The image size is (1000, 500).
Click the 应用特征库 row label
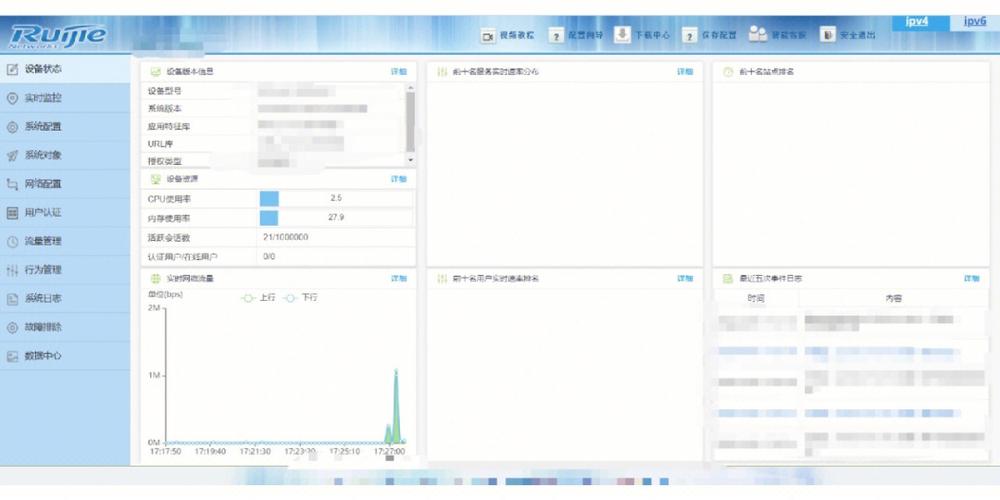point(169,126)
